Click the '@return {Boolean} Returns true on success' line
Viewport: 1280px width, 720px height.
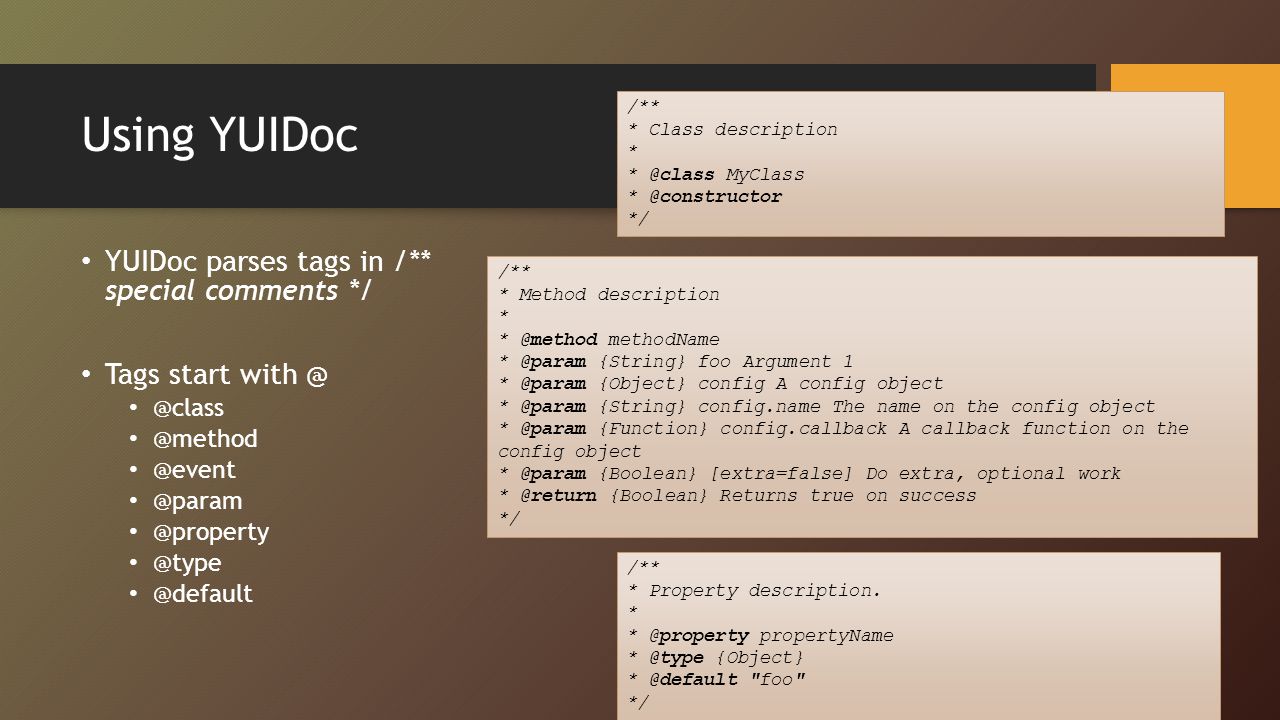click(738, 495)
